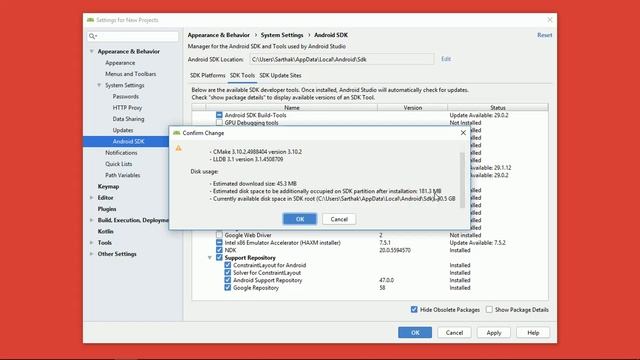Click Appearance & Behavior in the breadcrumb
The height and width of the screenshot is (360, 640).
[x=218, y=35]
